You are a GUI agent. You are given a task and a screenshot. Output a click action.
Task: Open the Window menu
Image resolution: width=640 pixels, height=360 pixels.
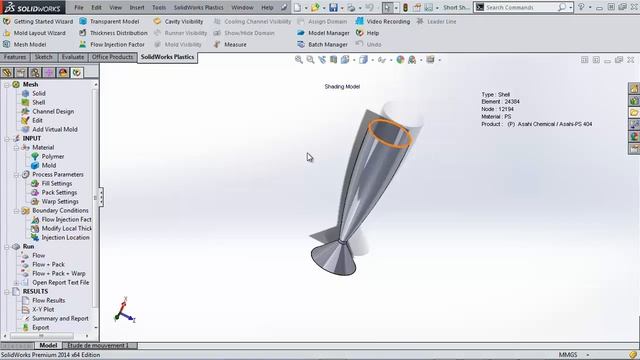[x=242, y=7]
